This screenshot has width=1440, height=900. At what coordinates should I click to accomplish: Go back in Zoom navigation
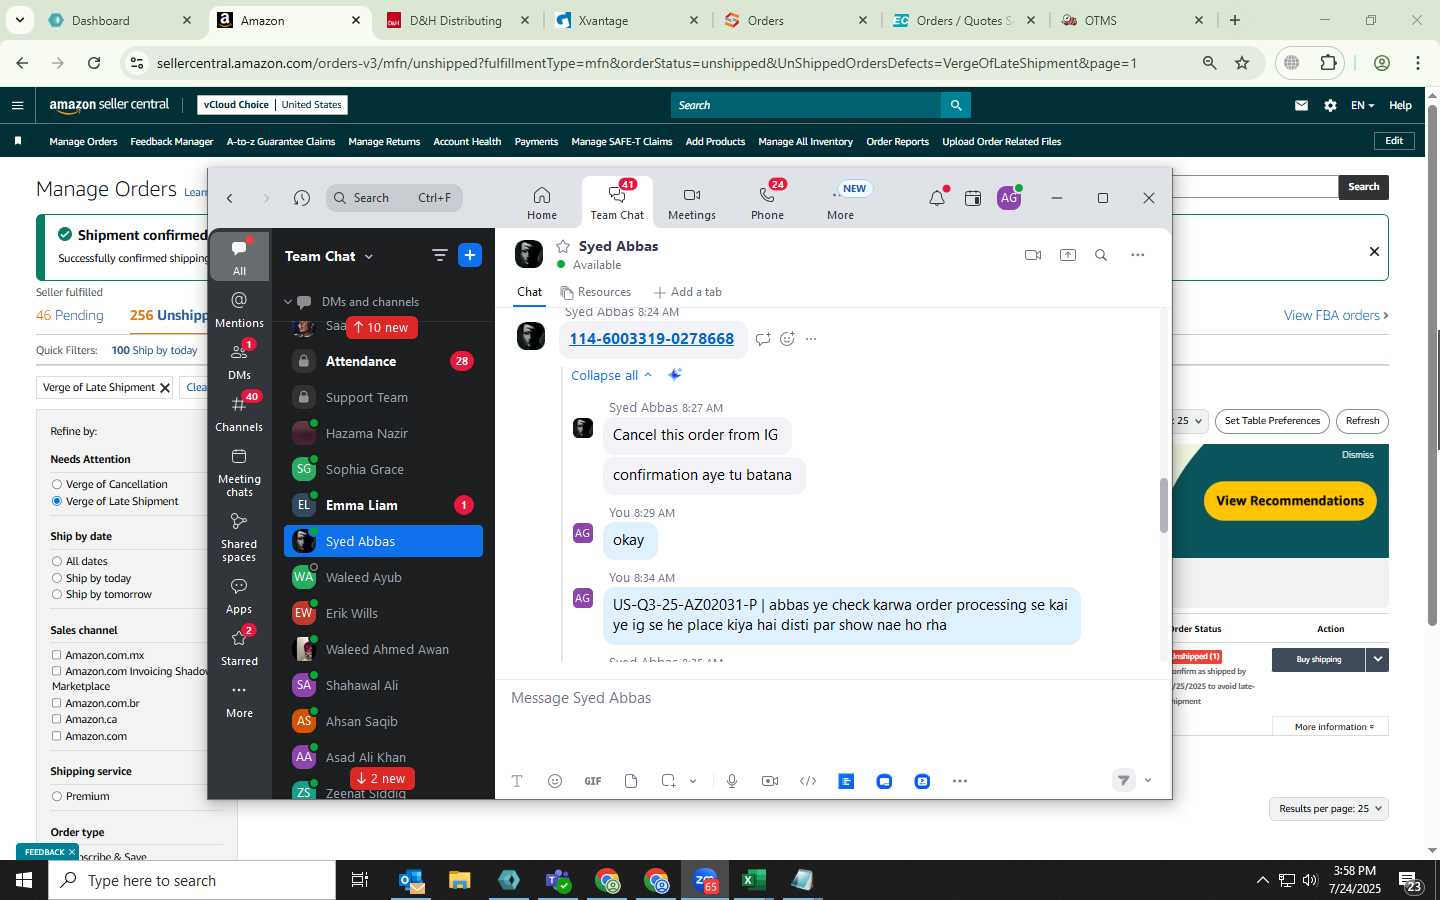click(230, 198)
